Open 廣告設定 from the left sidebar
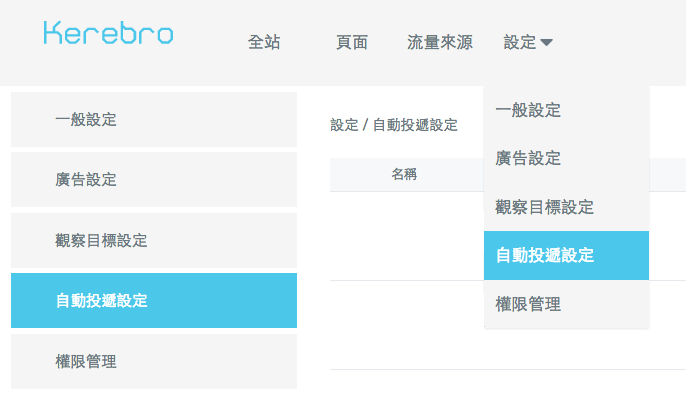 (154, 180)
